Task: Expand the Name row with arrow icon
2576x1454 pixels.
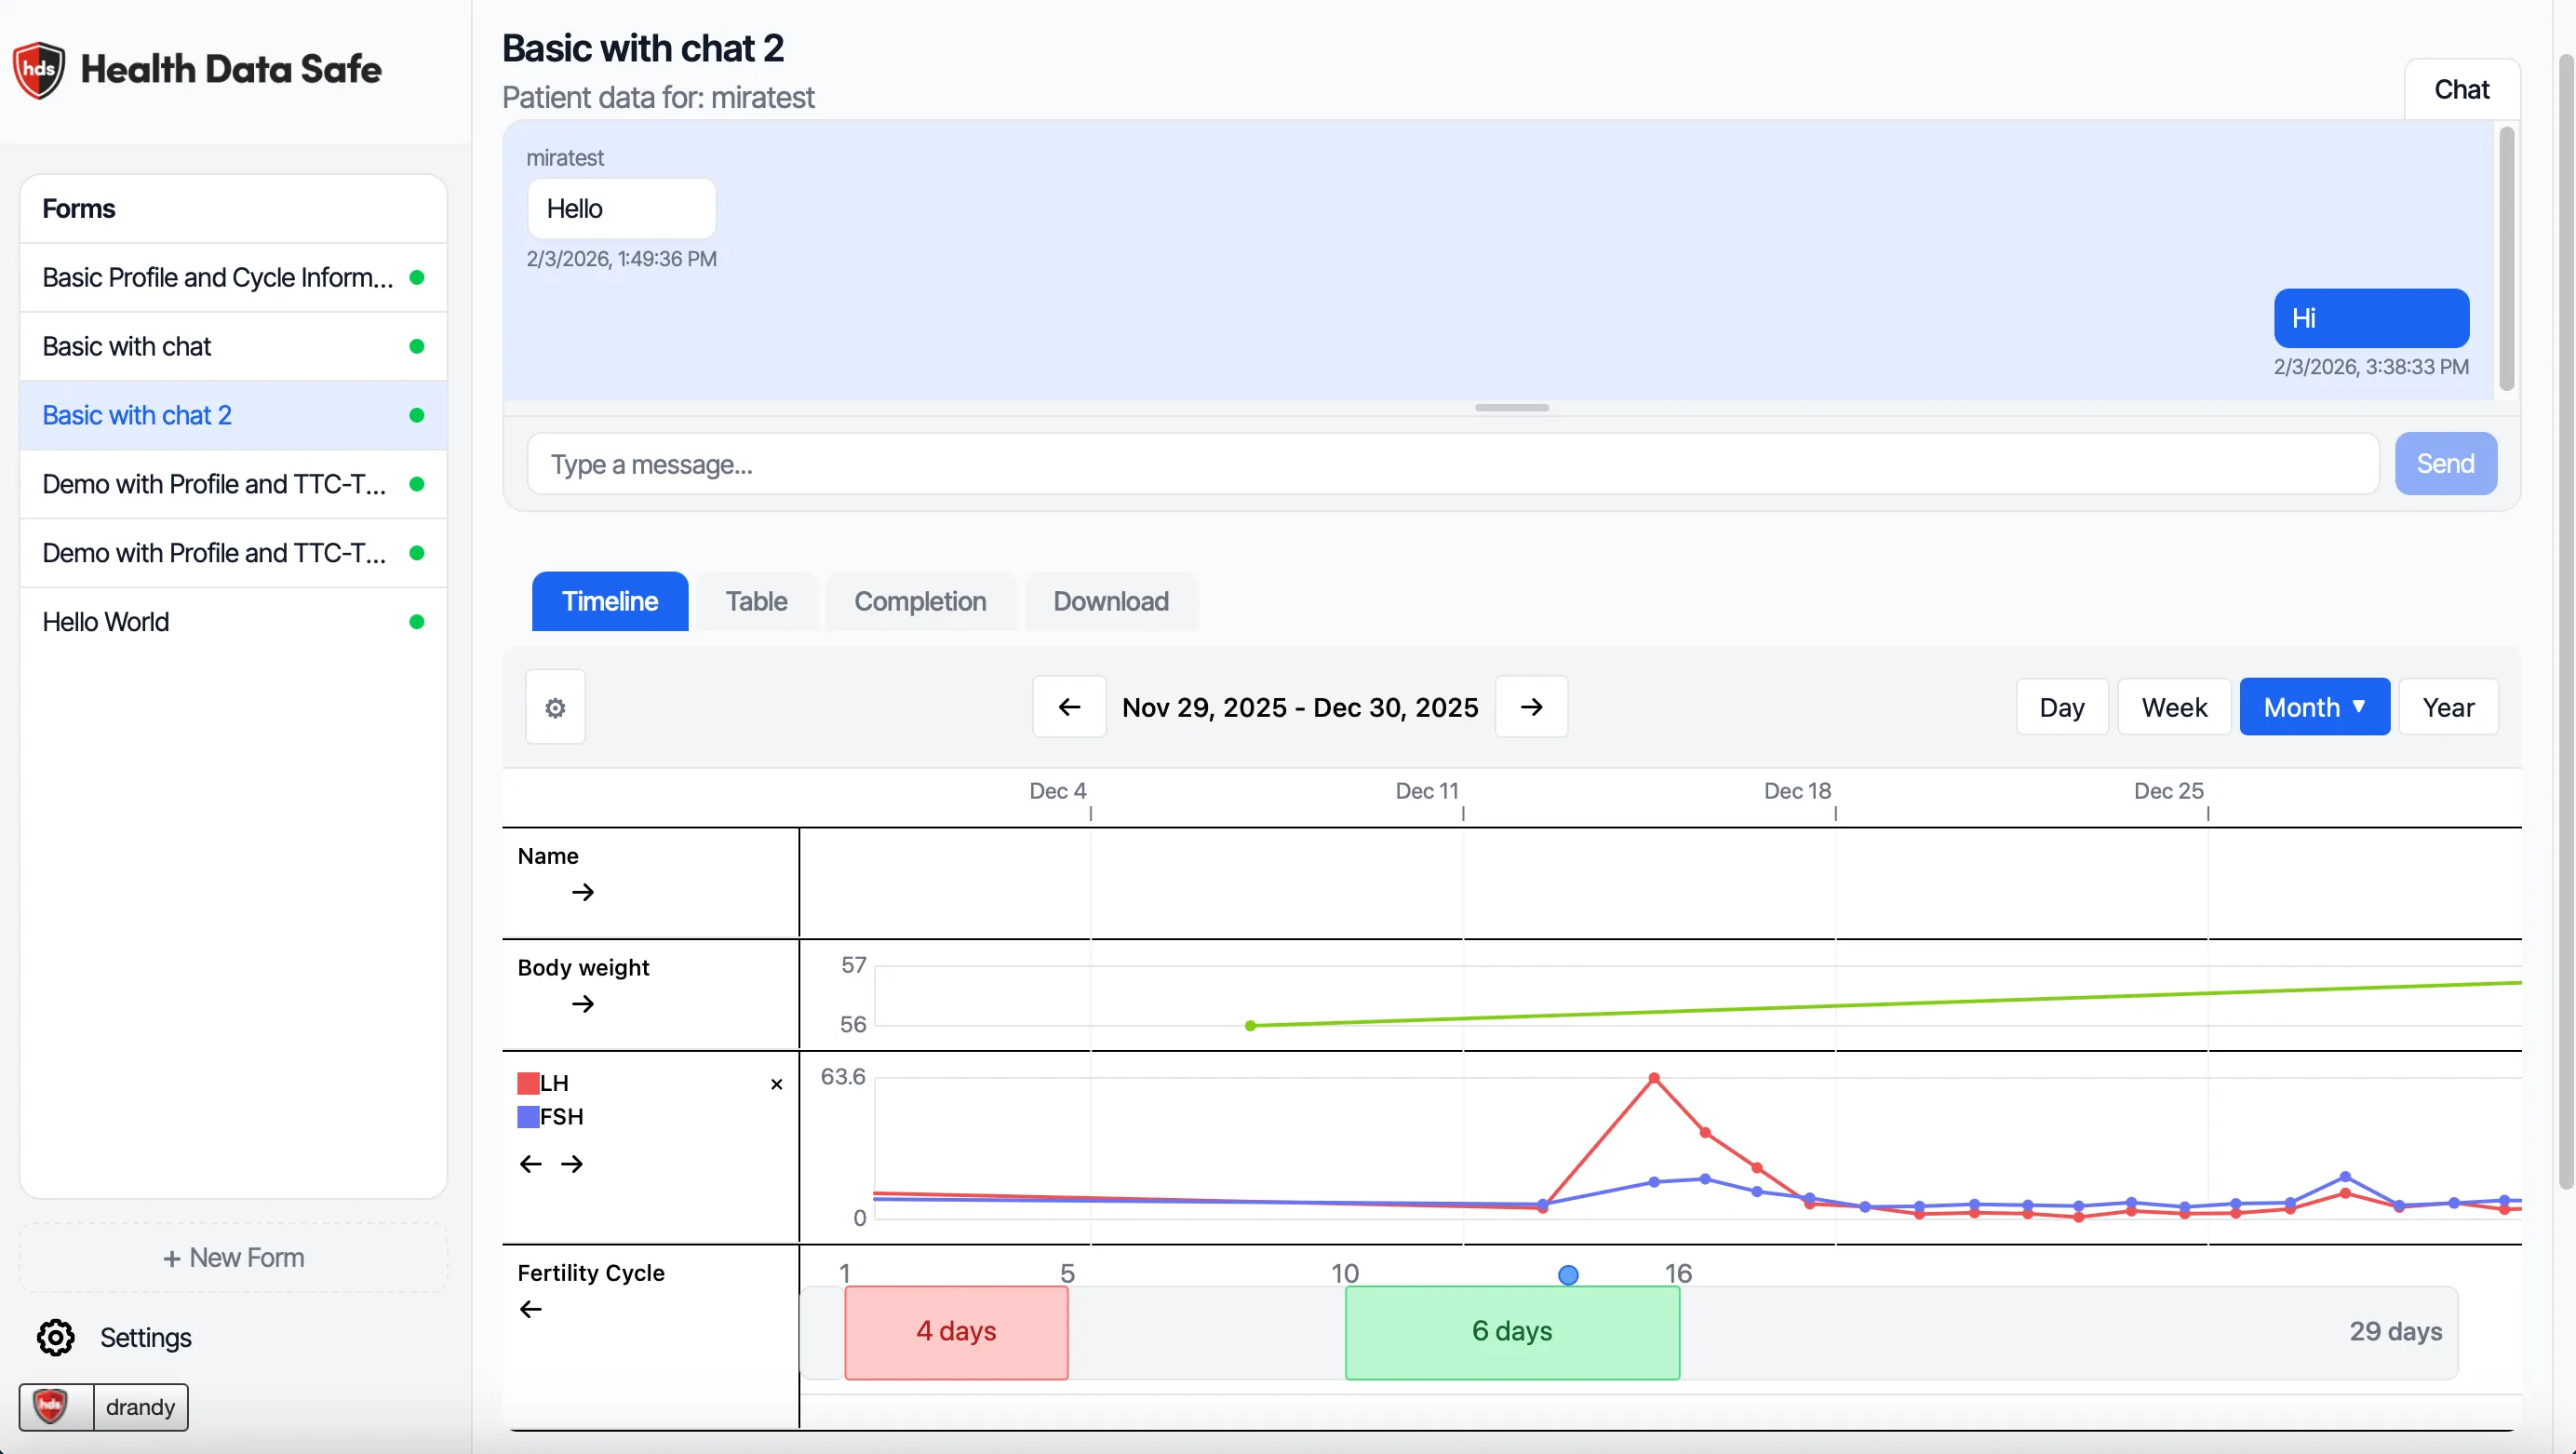Action: pyautogui.click(x=584, y=893)
